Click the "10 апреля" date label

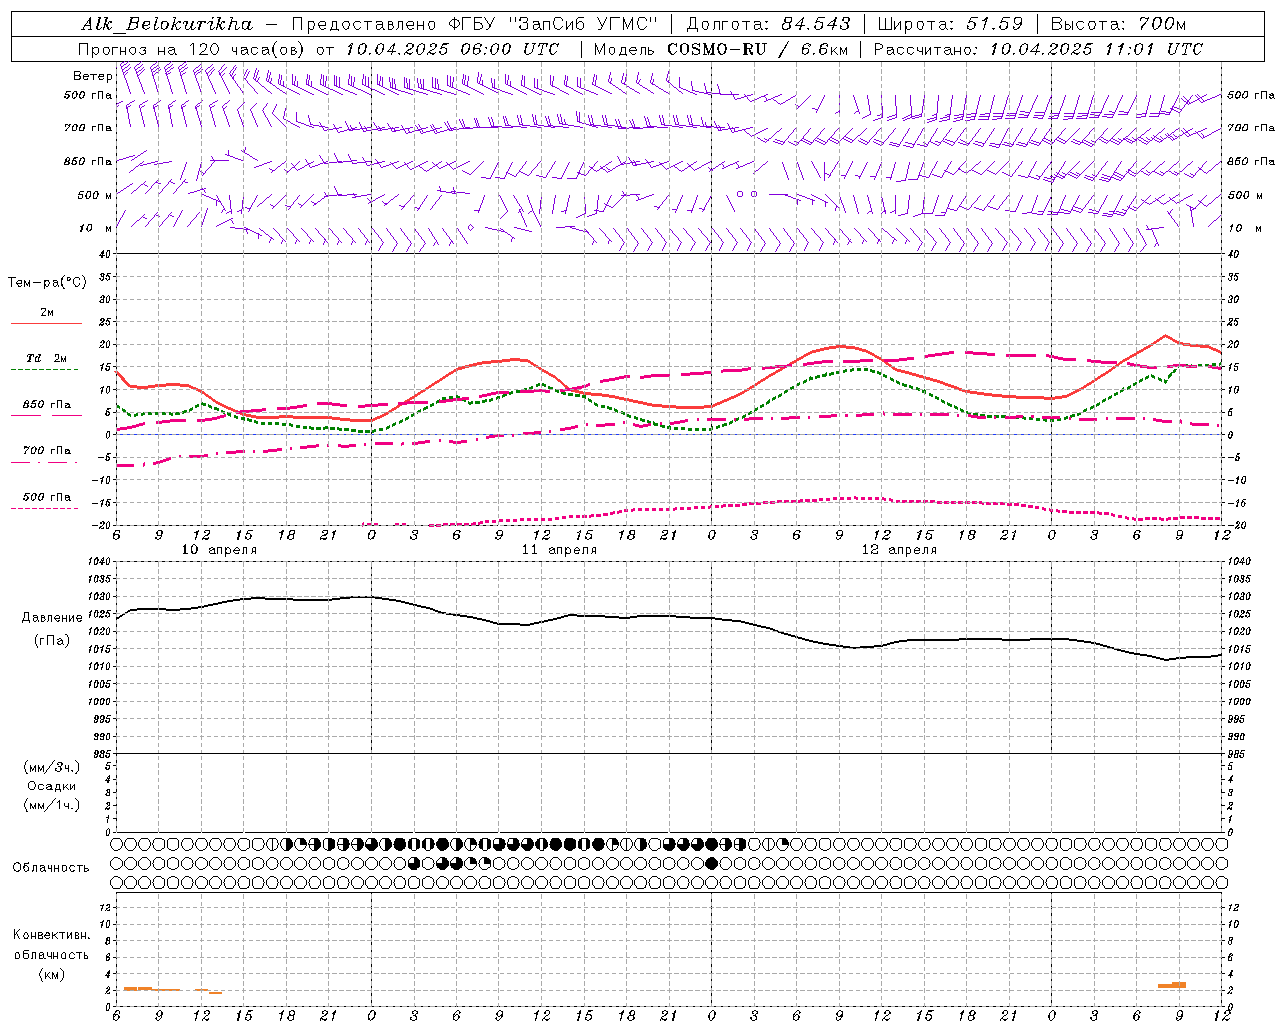[219, 550]
